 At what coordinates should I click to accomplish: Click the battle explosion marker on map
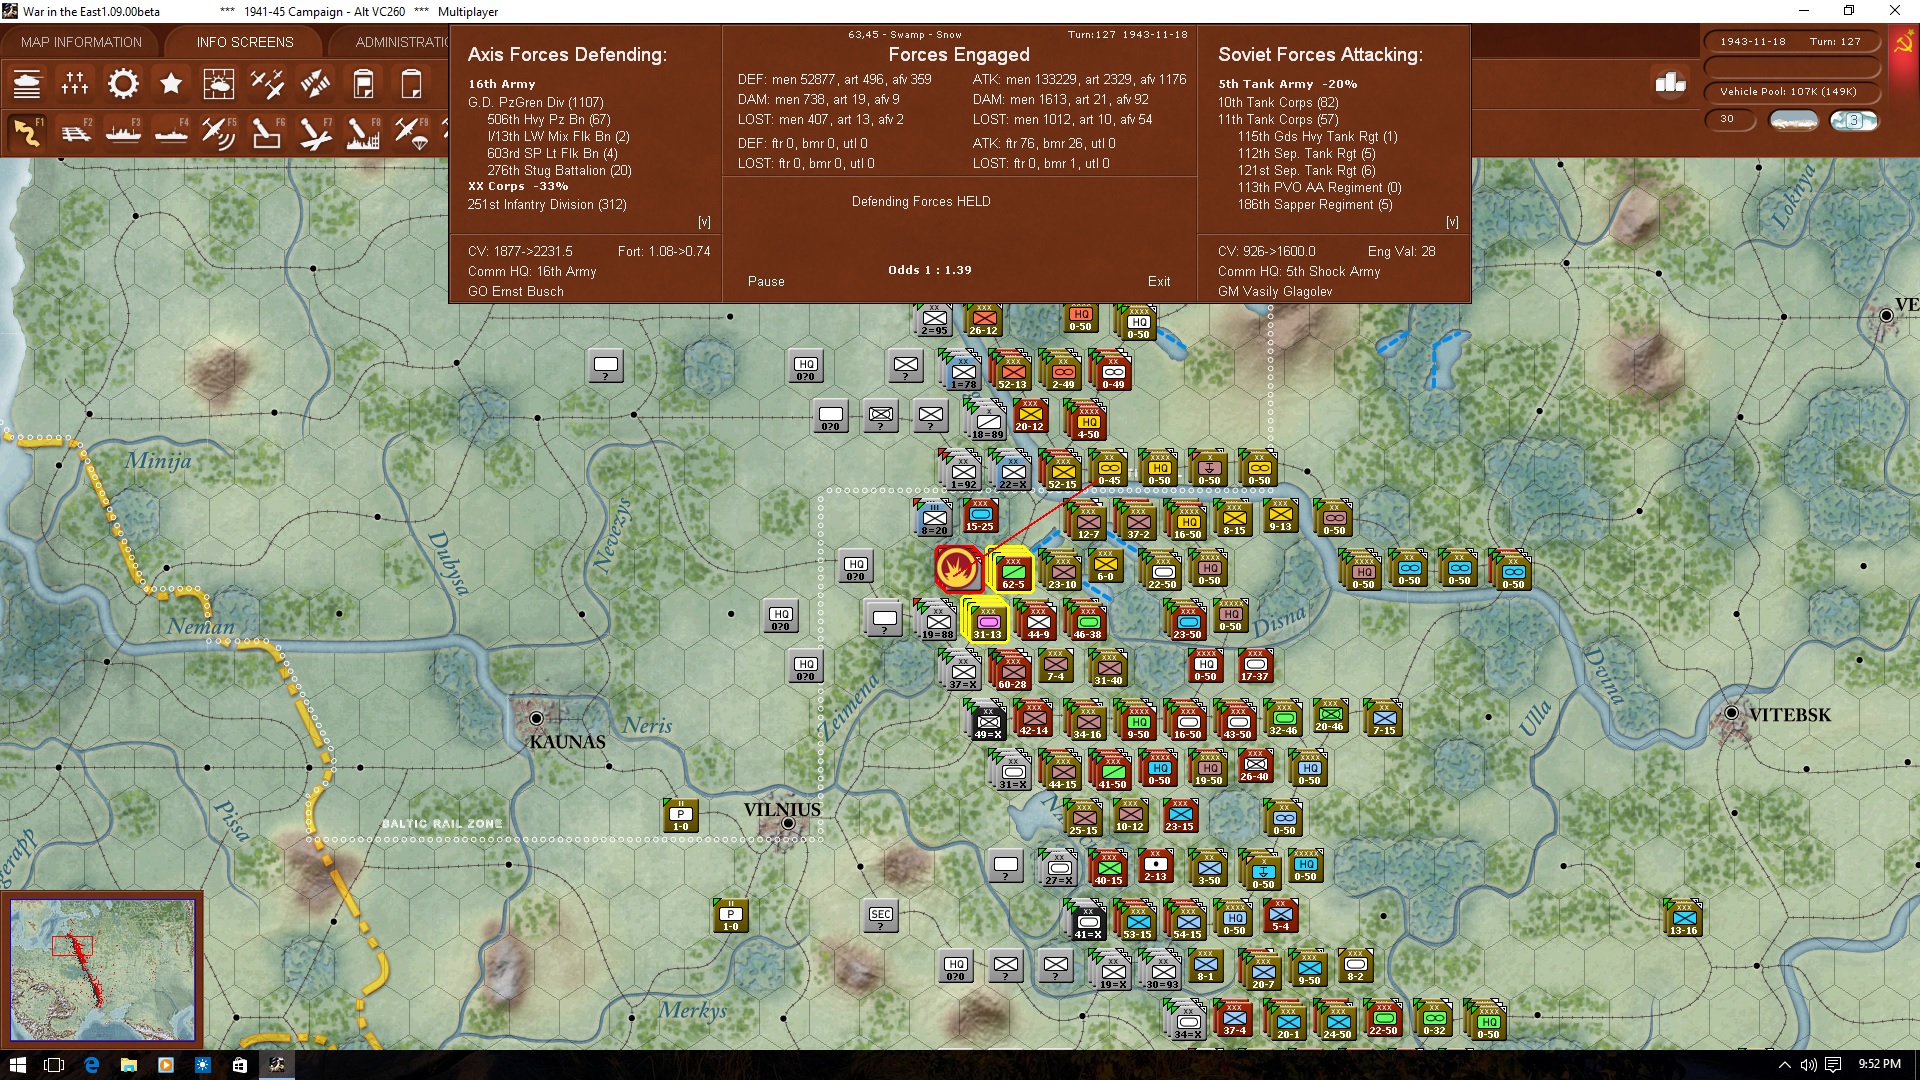coord(957,568)
